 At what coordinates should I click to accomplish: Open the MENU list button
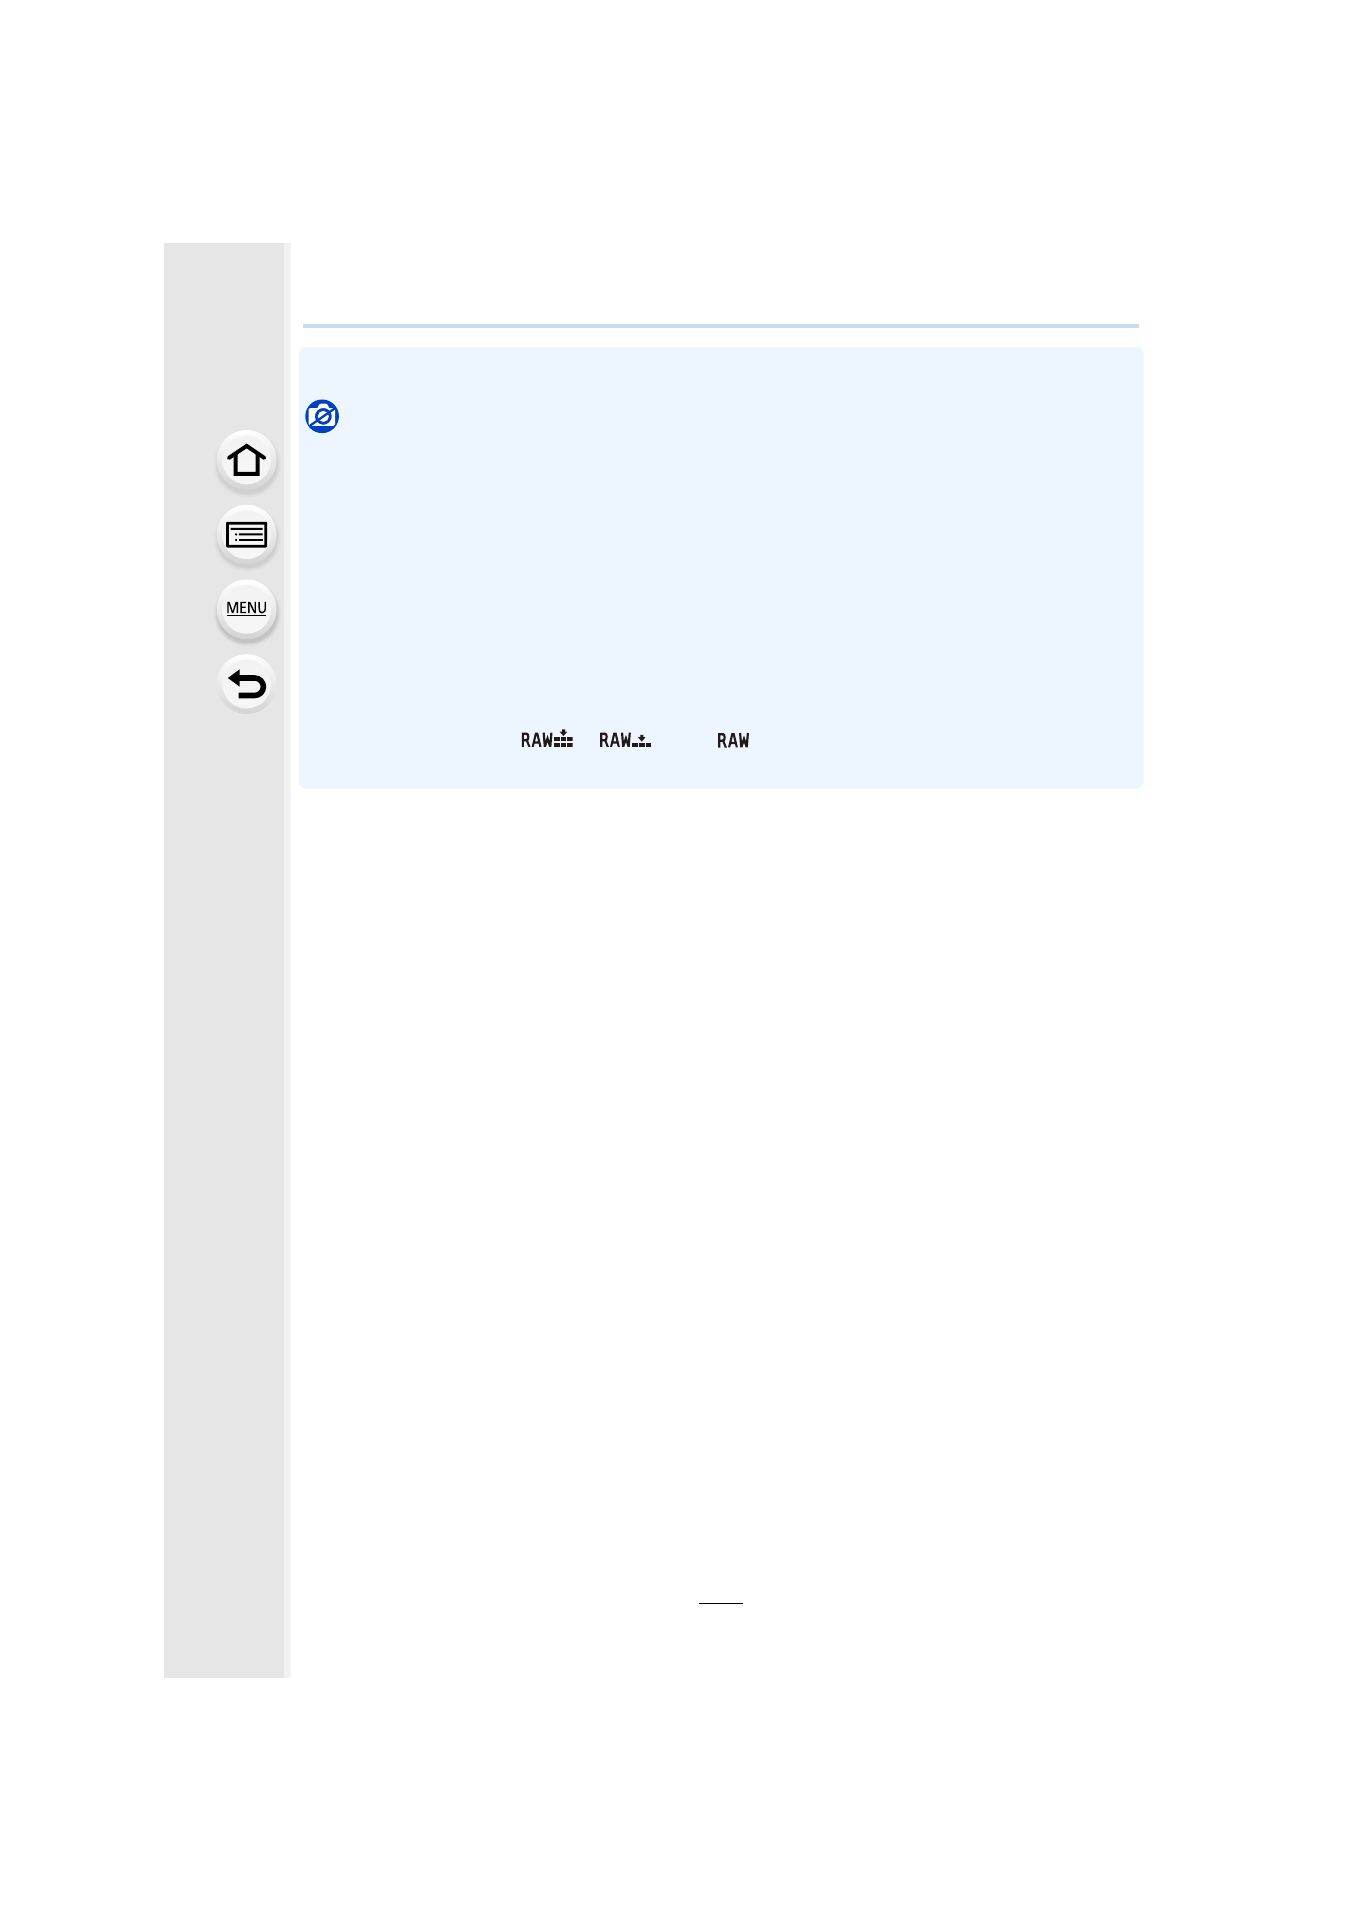[246, 609]
